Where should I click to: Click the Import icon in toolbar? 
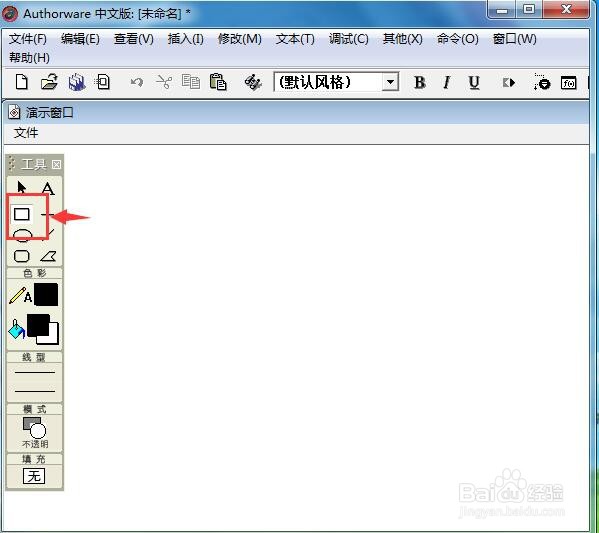103,82
